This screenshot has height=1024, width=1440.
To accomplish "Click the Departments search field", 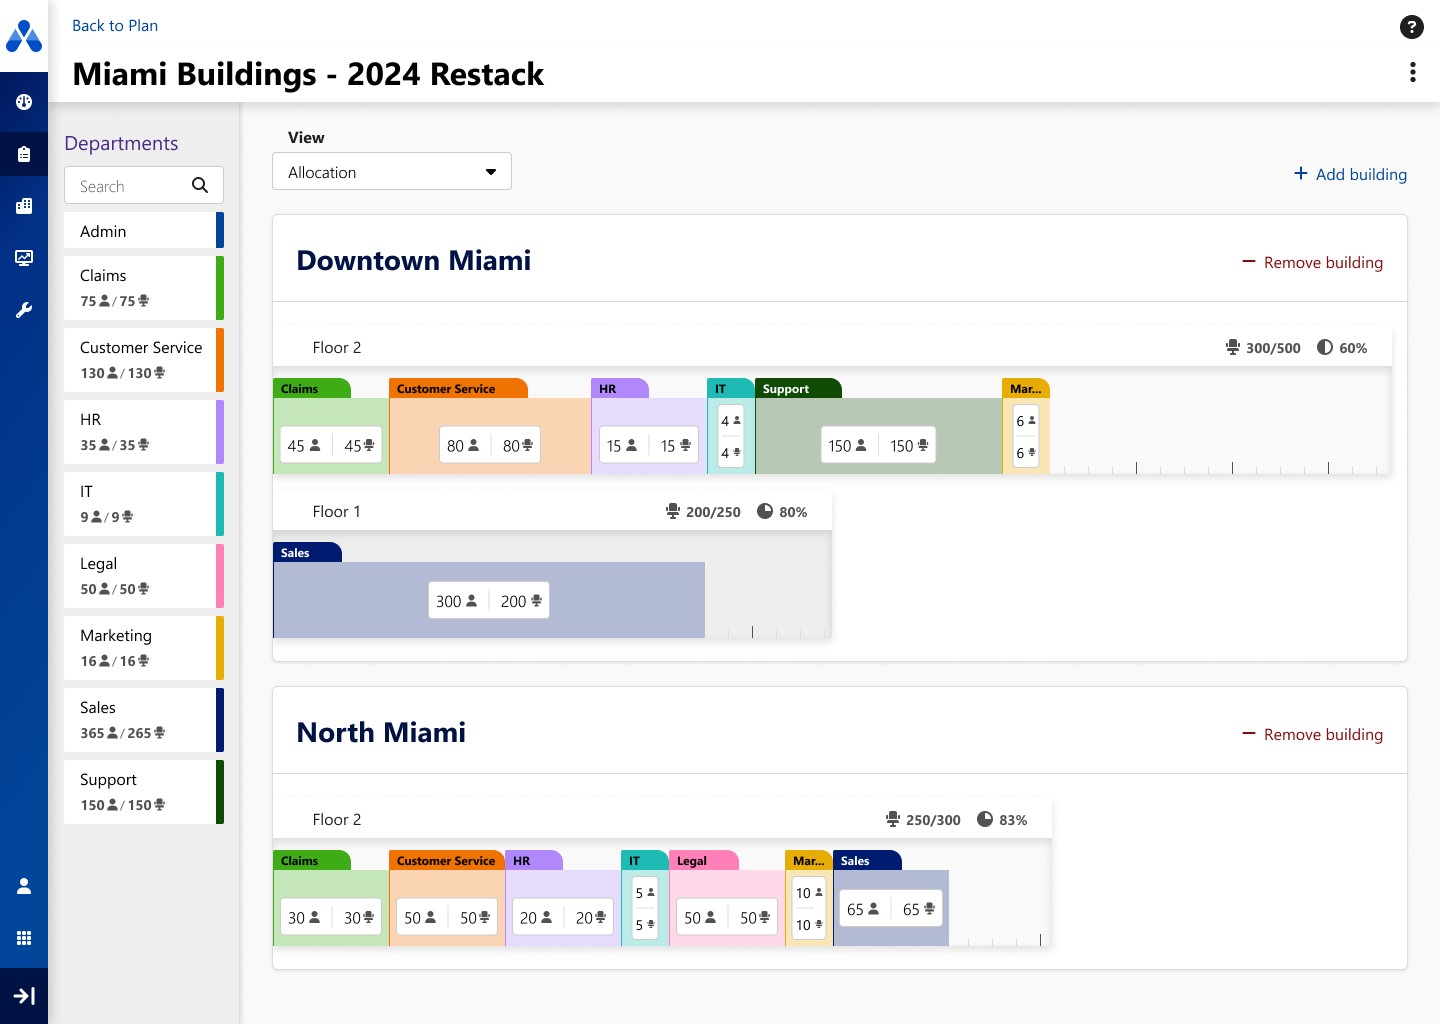I will point(130,185).
